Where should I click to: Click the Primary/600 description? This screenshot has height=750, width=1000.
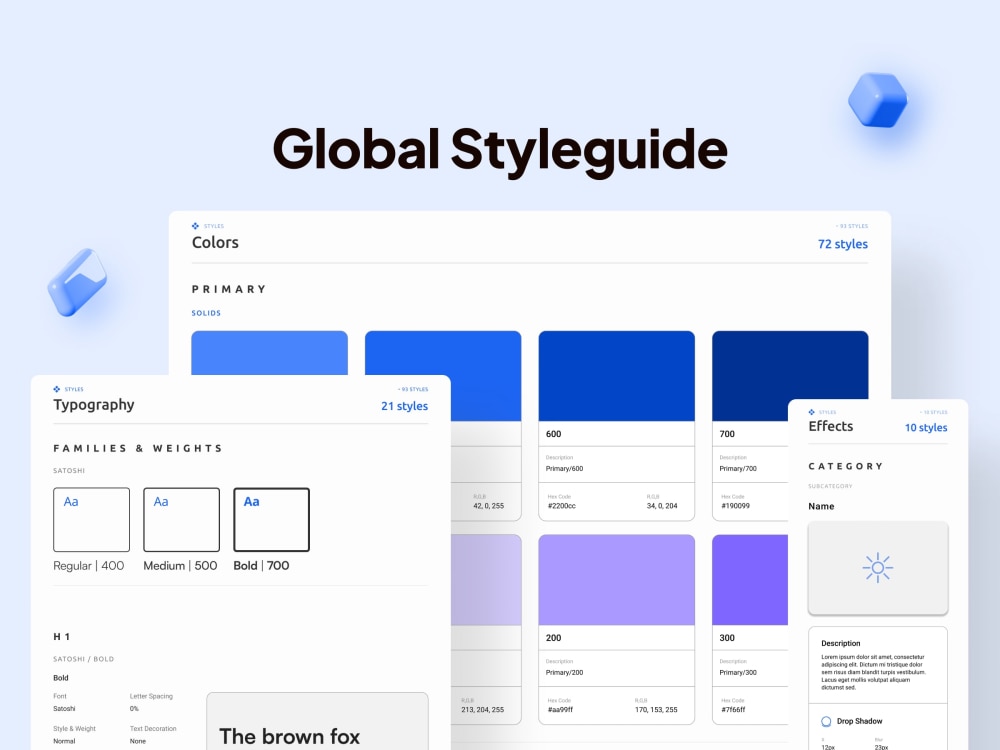click(564, 468)
